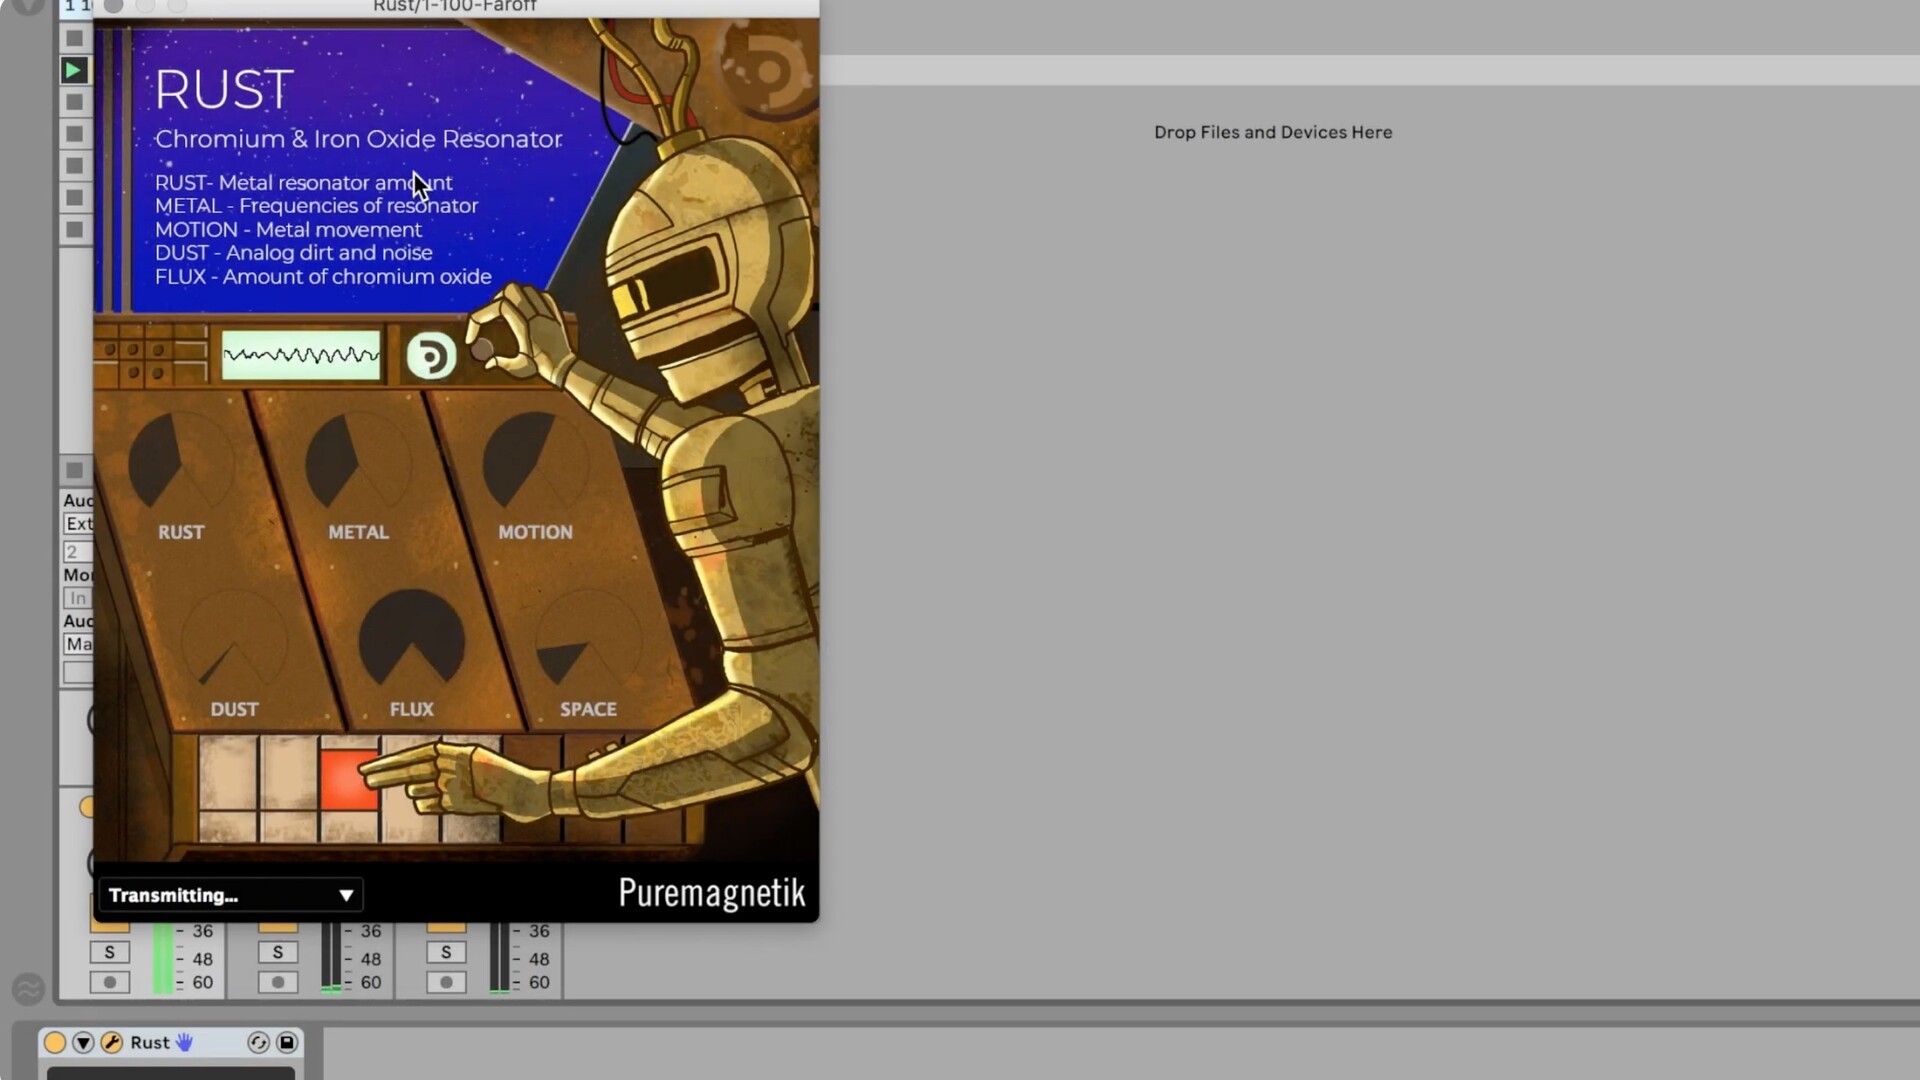The height and width of the screenshot is (1080, 1920).
Task: Open the input channel '2' dropdown
Action: coord(78,551)
